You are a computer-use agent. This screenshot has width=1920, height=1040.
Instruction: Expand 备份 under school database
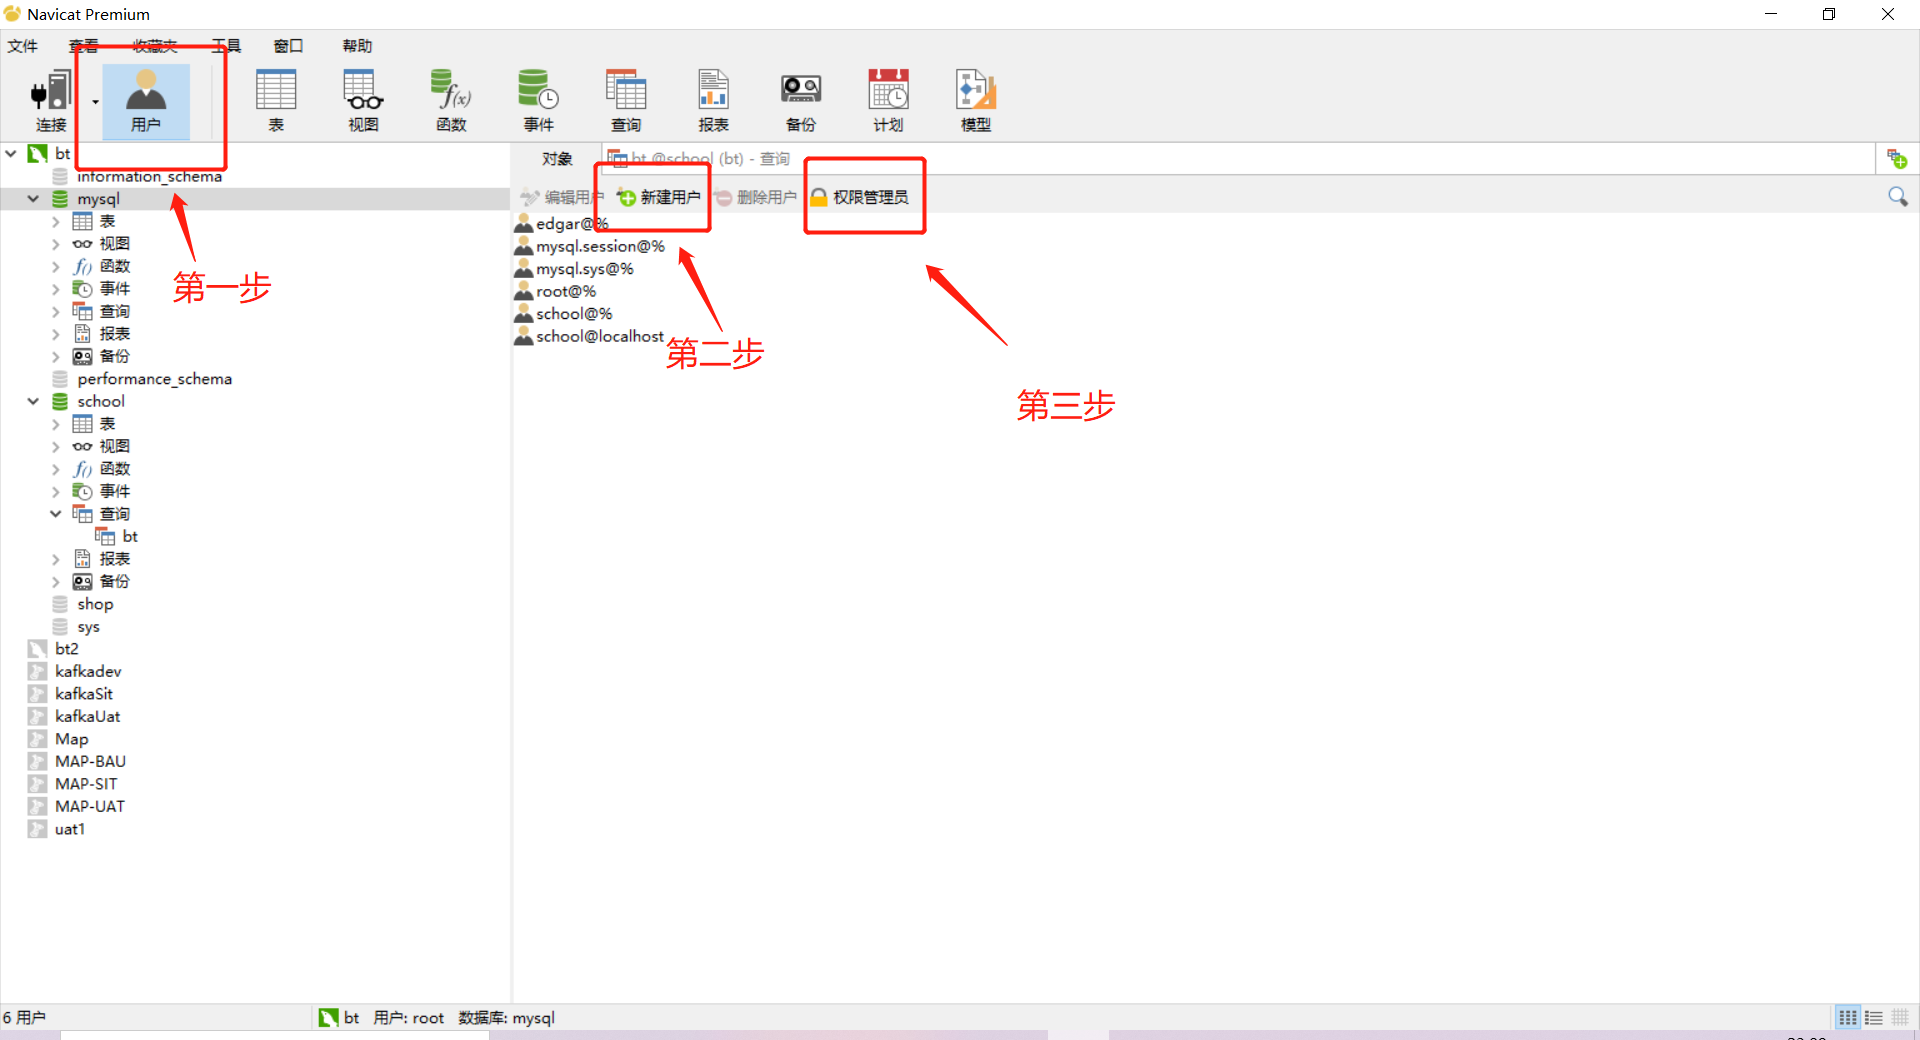56,582
